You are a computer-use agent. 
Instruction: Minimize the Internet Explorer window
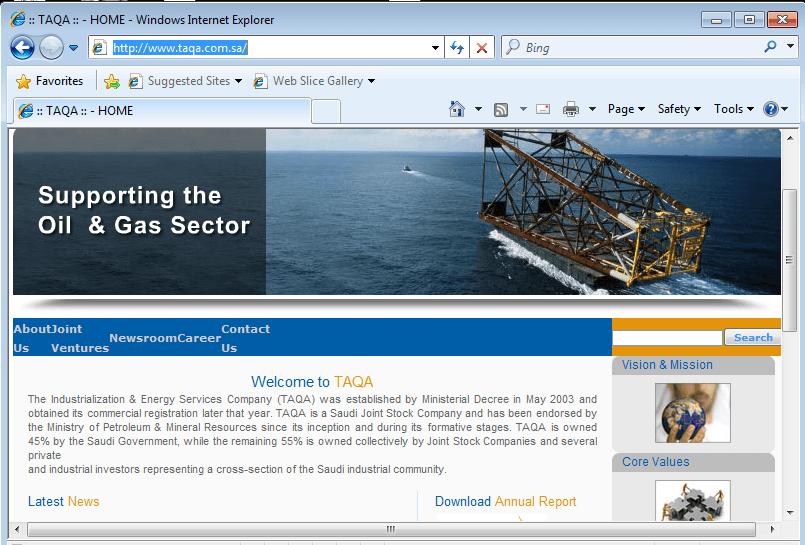[x=716, y=20]
